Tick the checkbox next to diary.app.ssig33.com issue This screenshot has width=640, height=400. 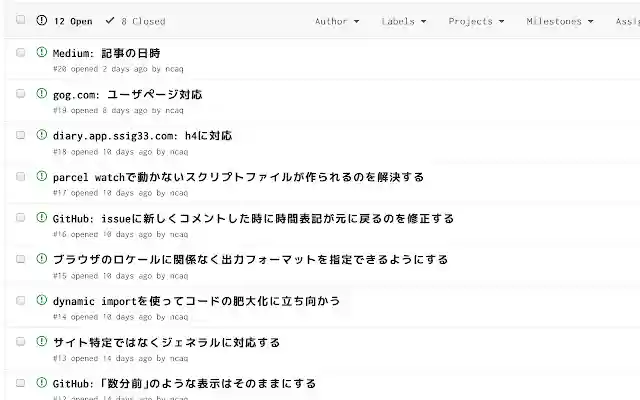tap(20, 135)
